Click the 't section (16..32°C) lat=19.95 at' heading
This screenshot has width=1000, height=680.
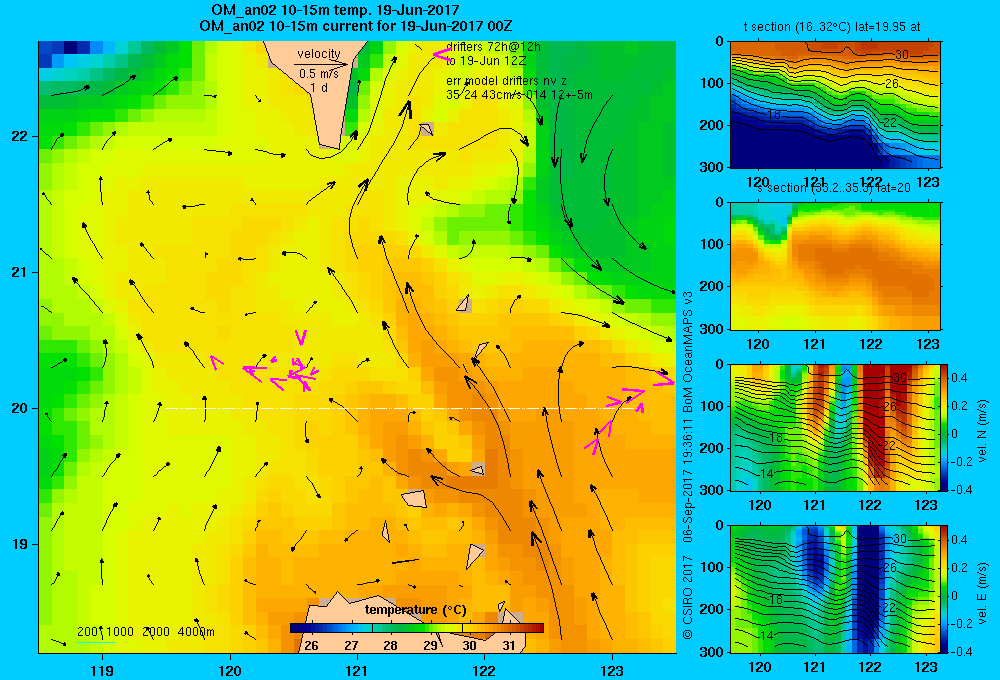pyautogui.click(x=832, y=27)
